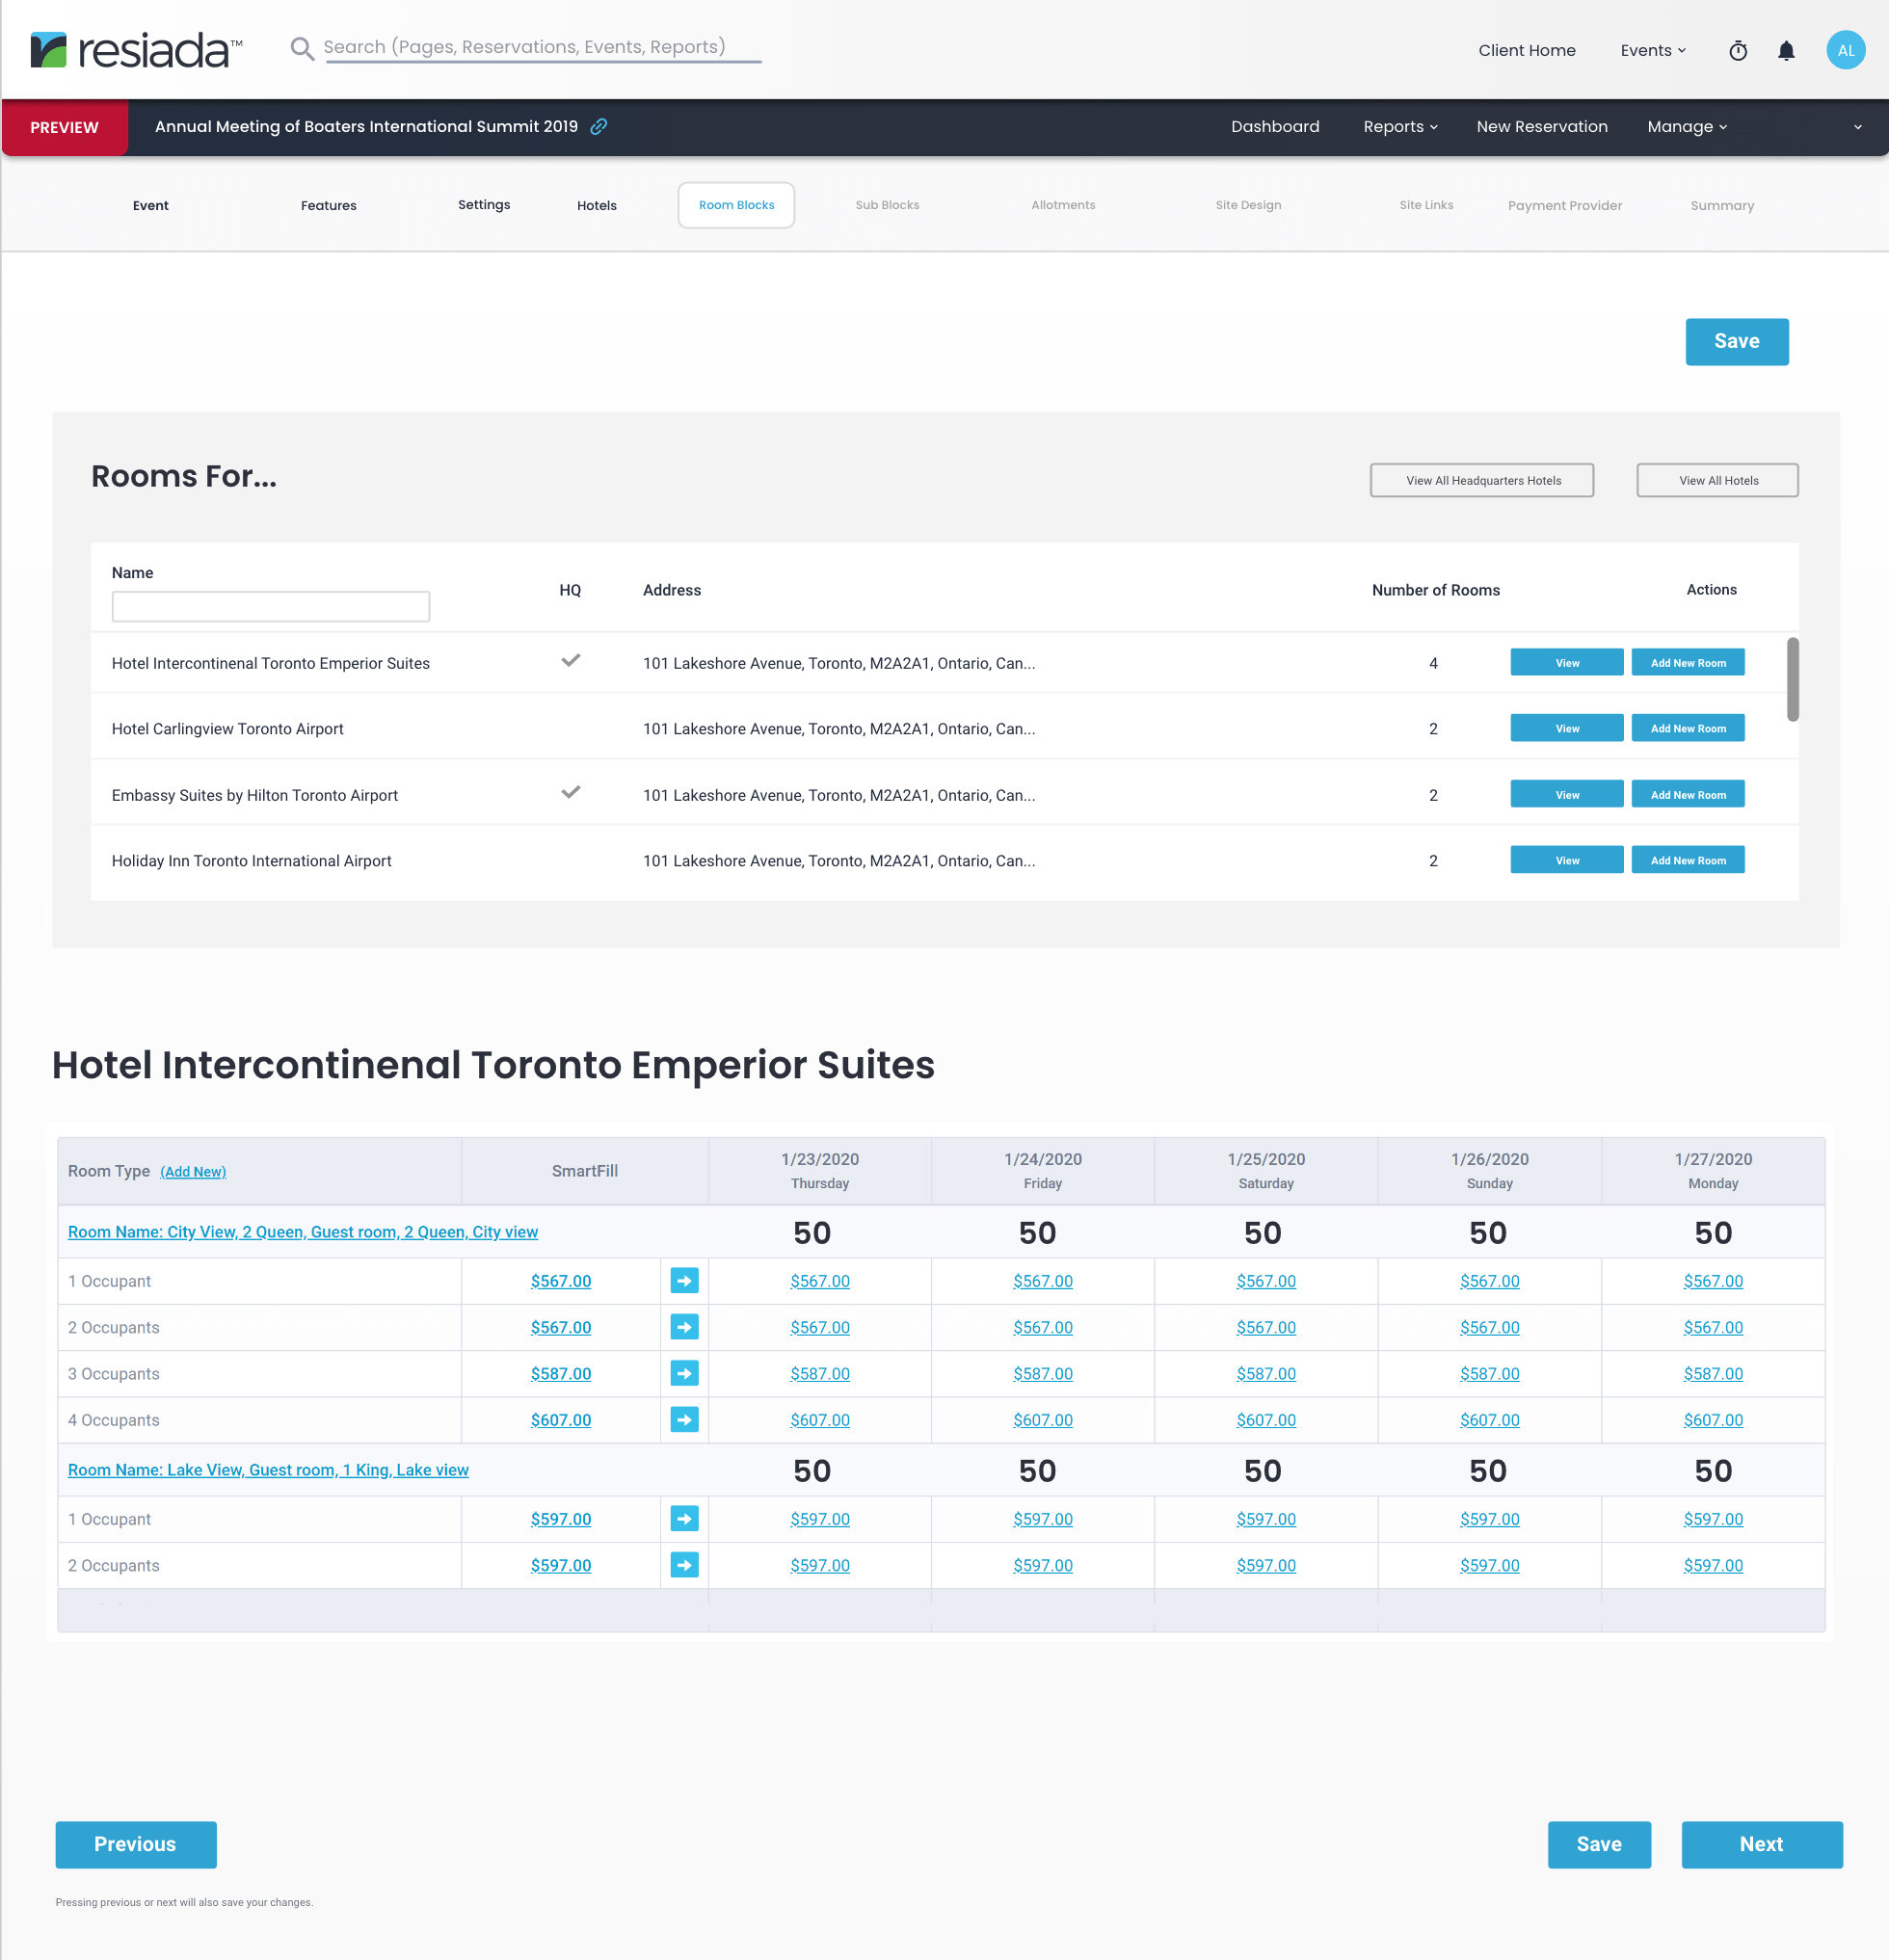Image resolution: width=1889 pixels, height=1960 pixels.
Task: Expand the Manage dropdown menu
Action: click(1687, 127)
